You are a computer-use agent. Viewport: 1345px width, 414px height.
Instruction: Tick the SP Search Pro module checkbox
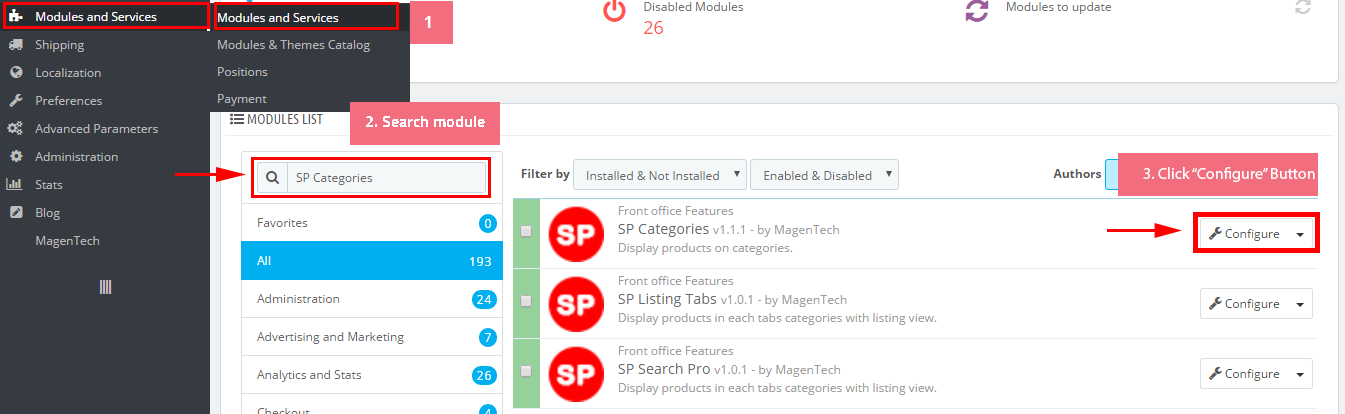coord(526,371)
